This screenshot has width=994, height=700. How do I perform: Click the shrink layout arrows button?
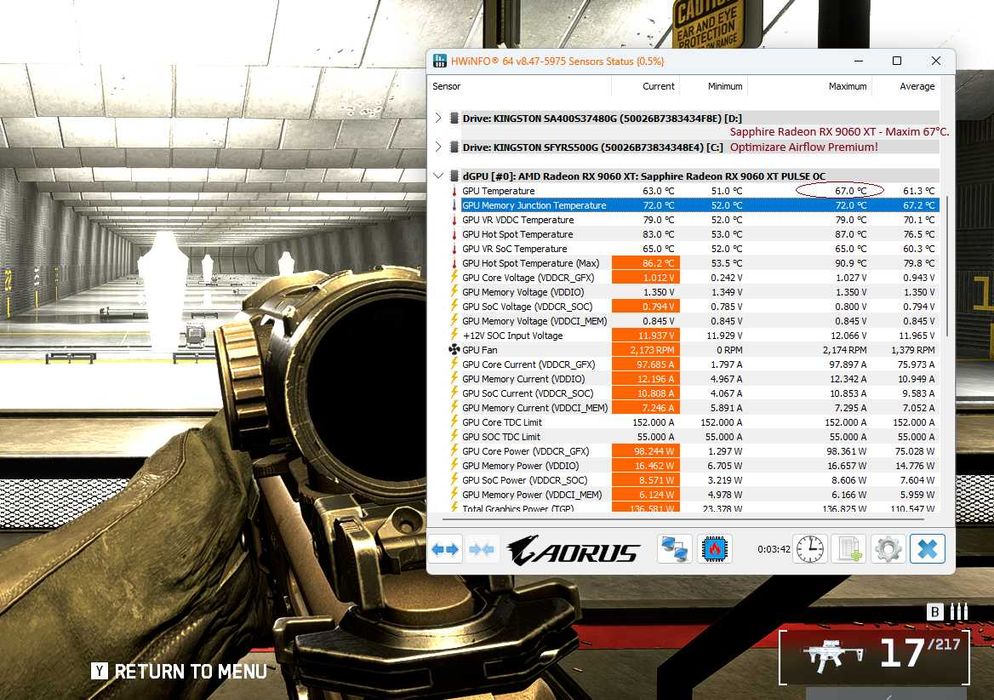pos(482,549)
